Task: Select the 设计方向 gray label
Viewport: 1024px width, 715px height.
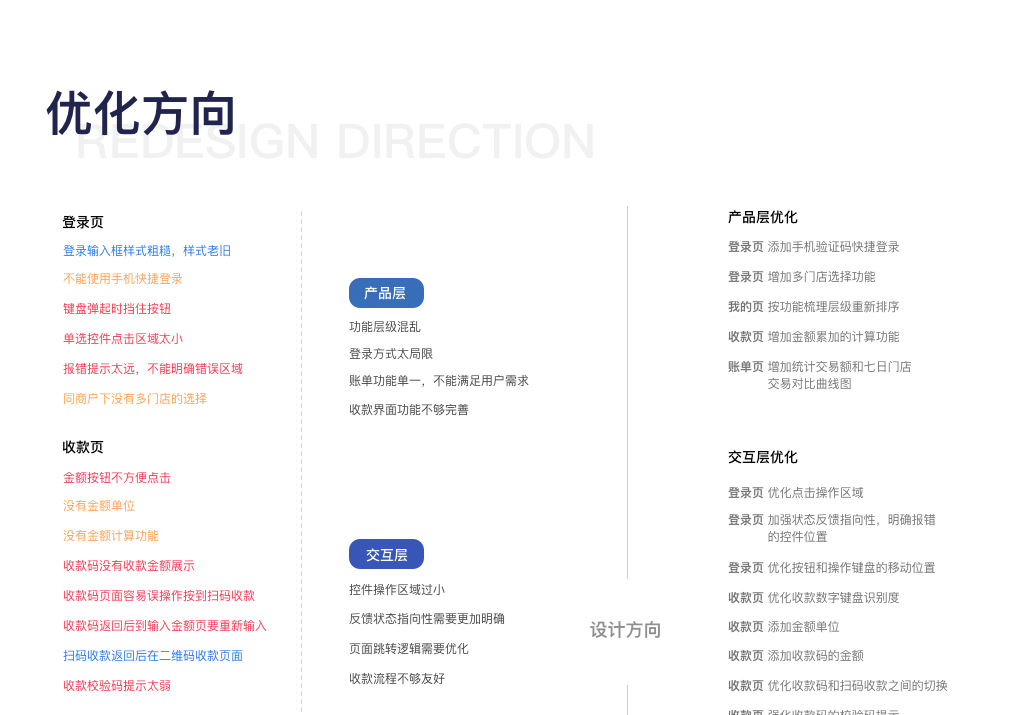Action: [625, 630]
